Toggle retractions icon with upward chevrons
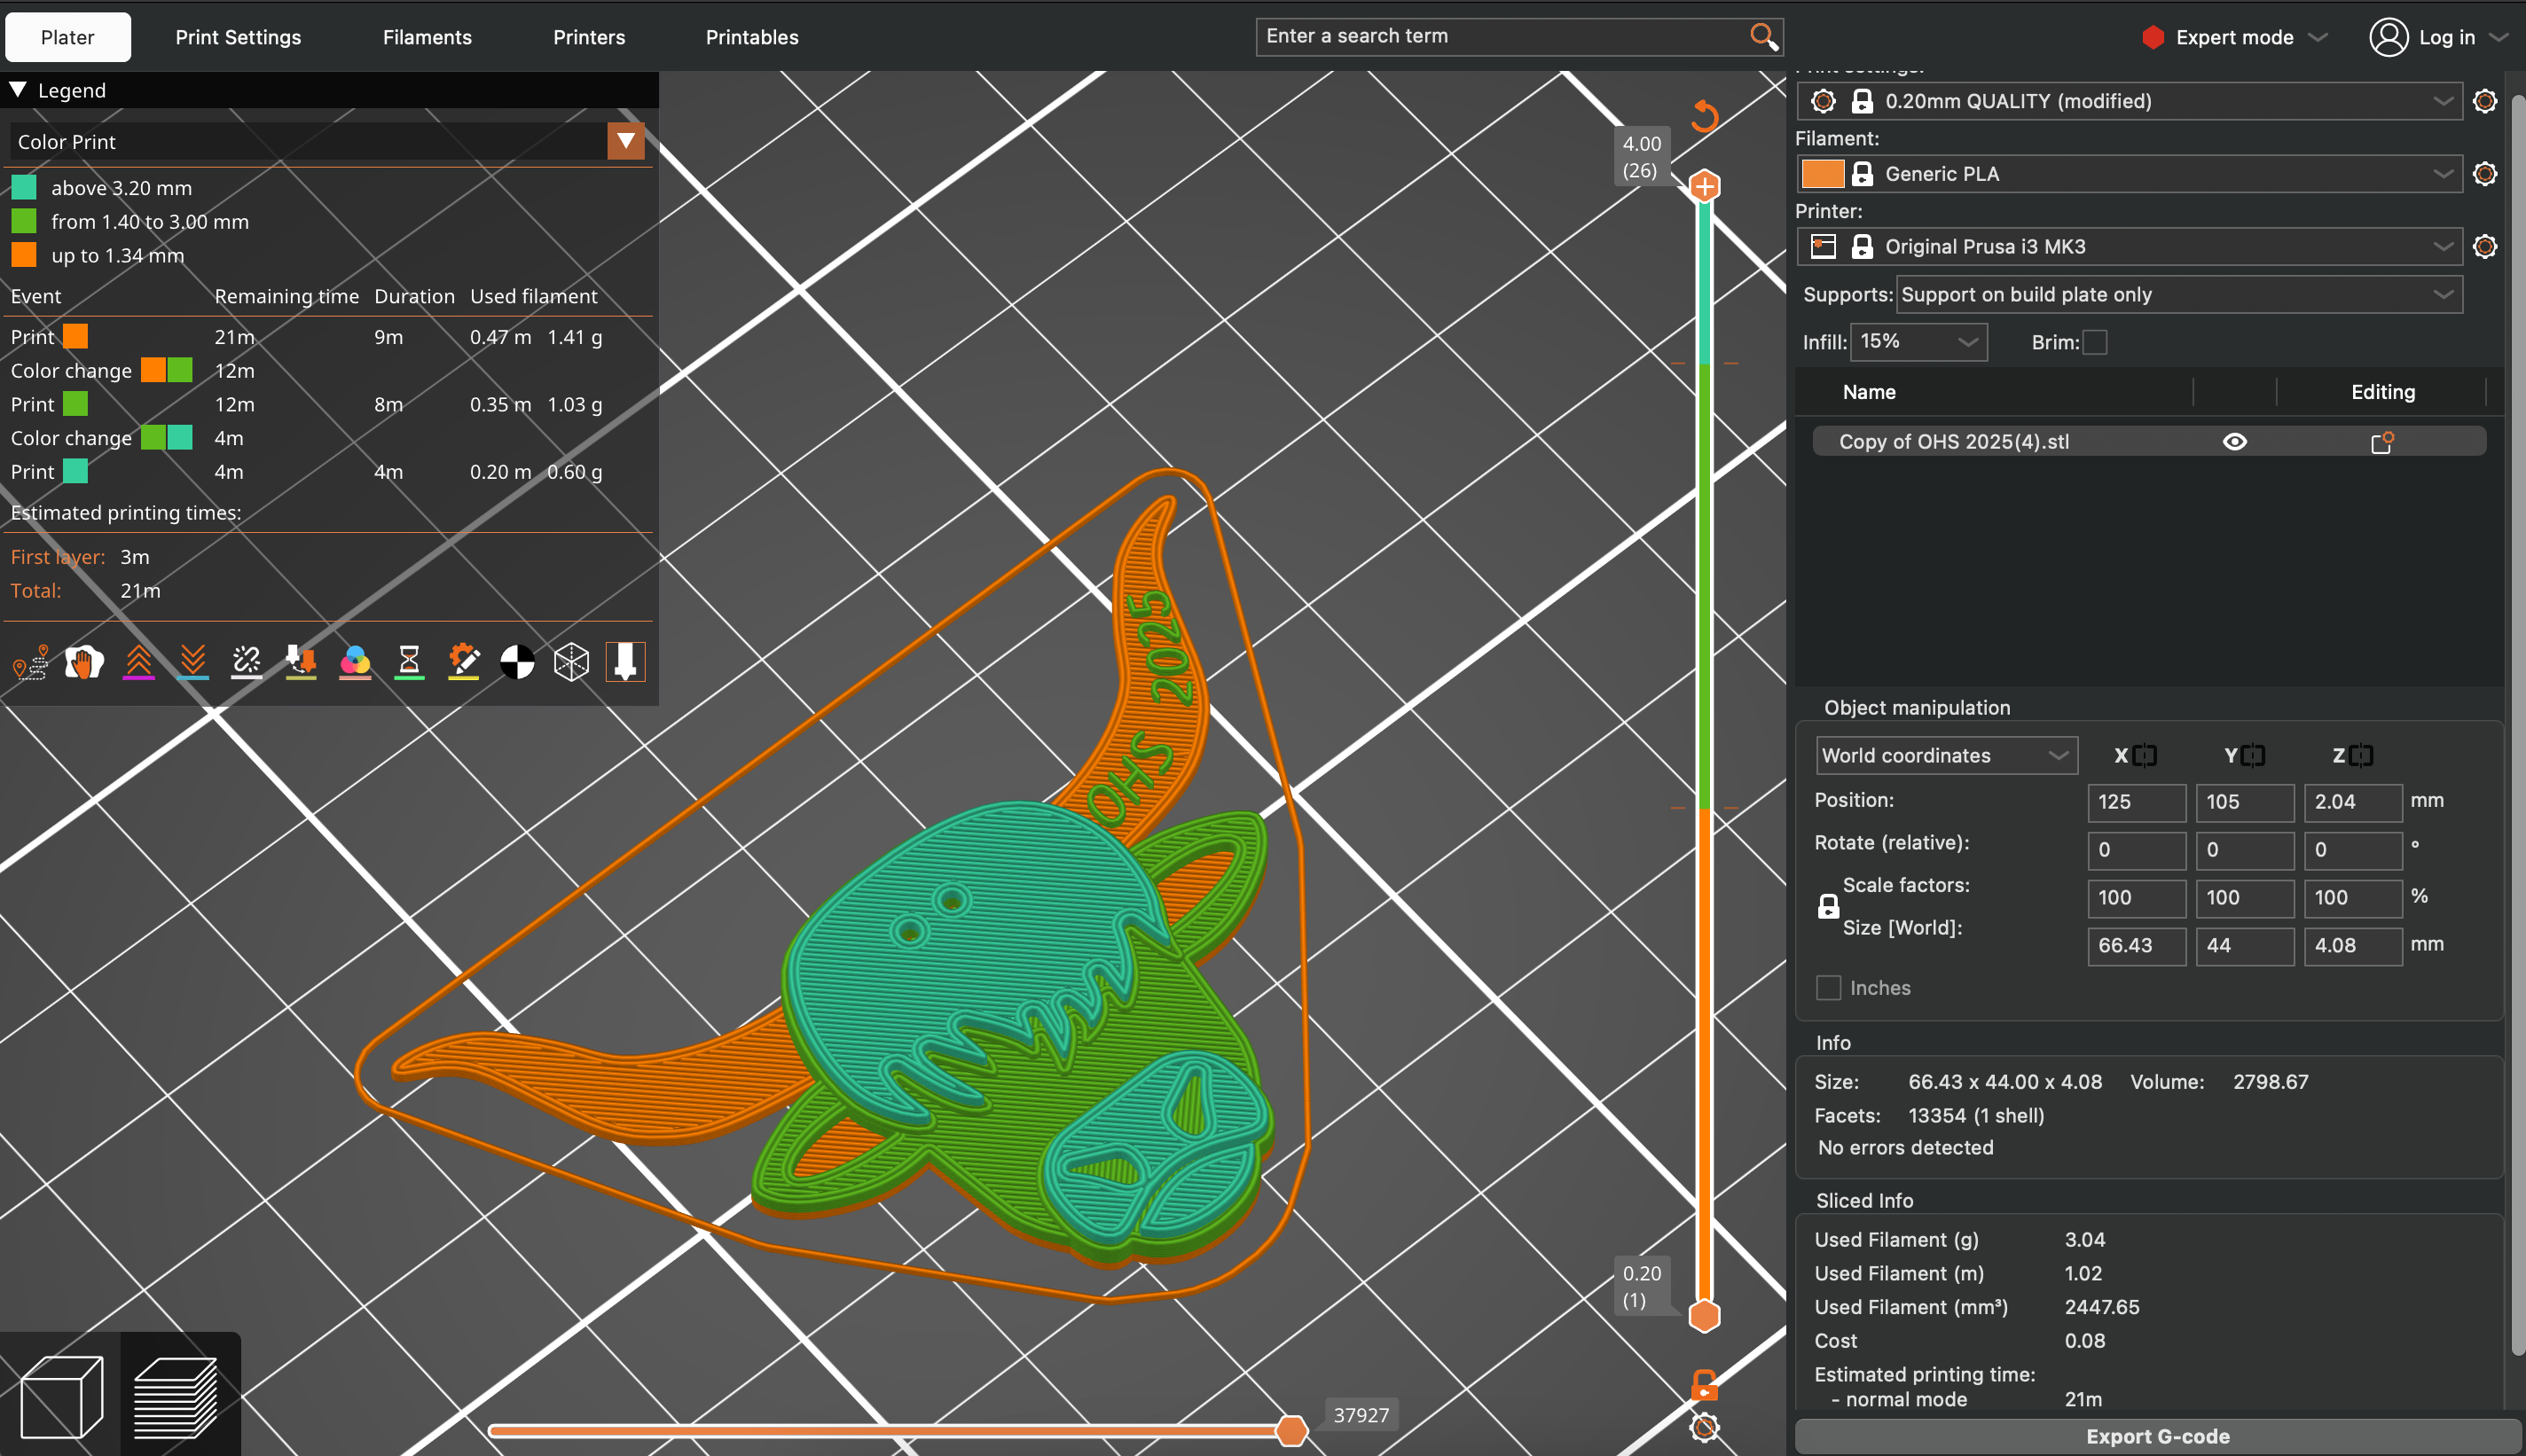This screenshot has width=2526, height=1456. pos(139,662)
